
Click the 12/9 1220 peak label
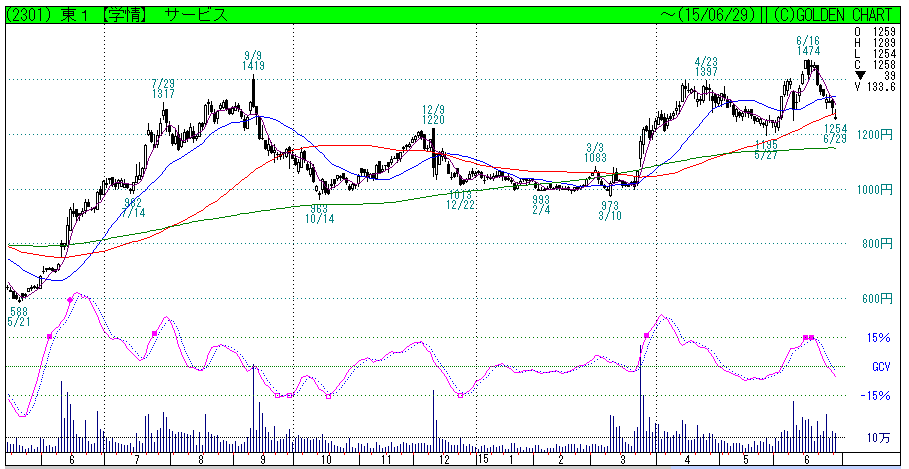(x=433, y=115)
